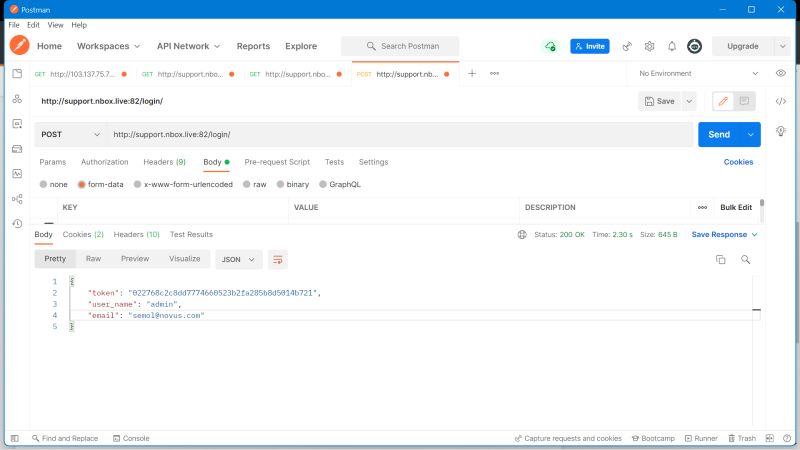Toggle two-pane view icon in status bar
The width and height of the screenshot is (800, 450).
(x=770, y=438)
